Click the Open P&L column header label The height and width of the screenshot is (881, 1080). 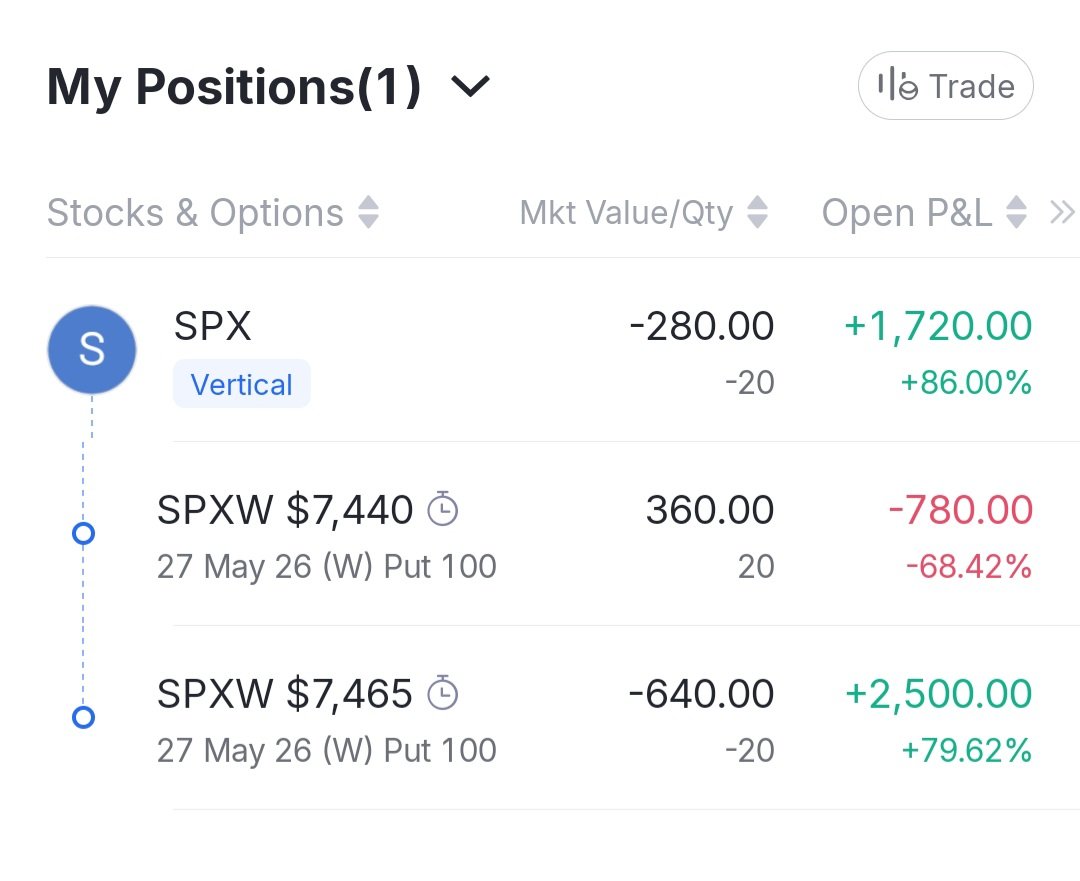(x=907, y=212)
